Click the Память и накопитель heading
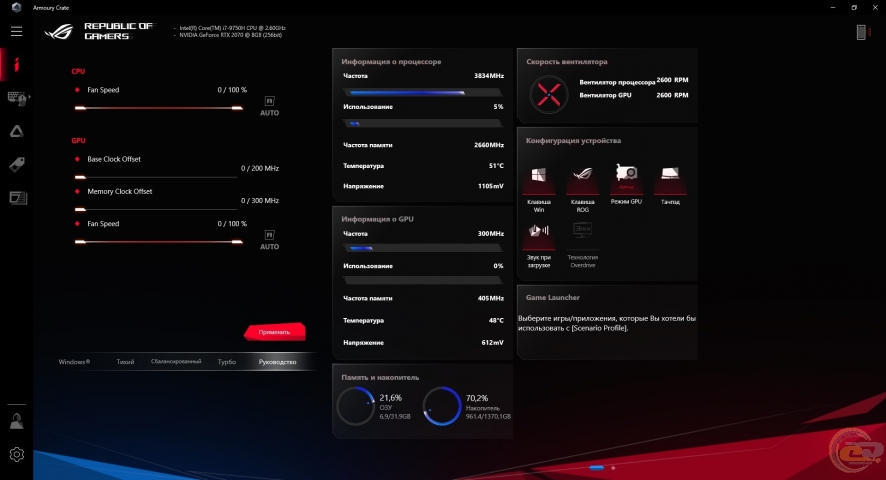The width and height of the screenshot is (886, 480). coord(380,377)
